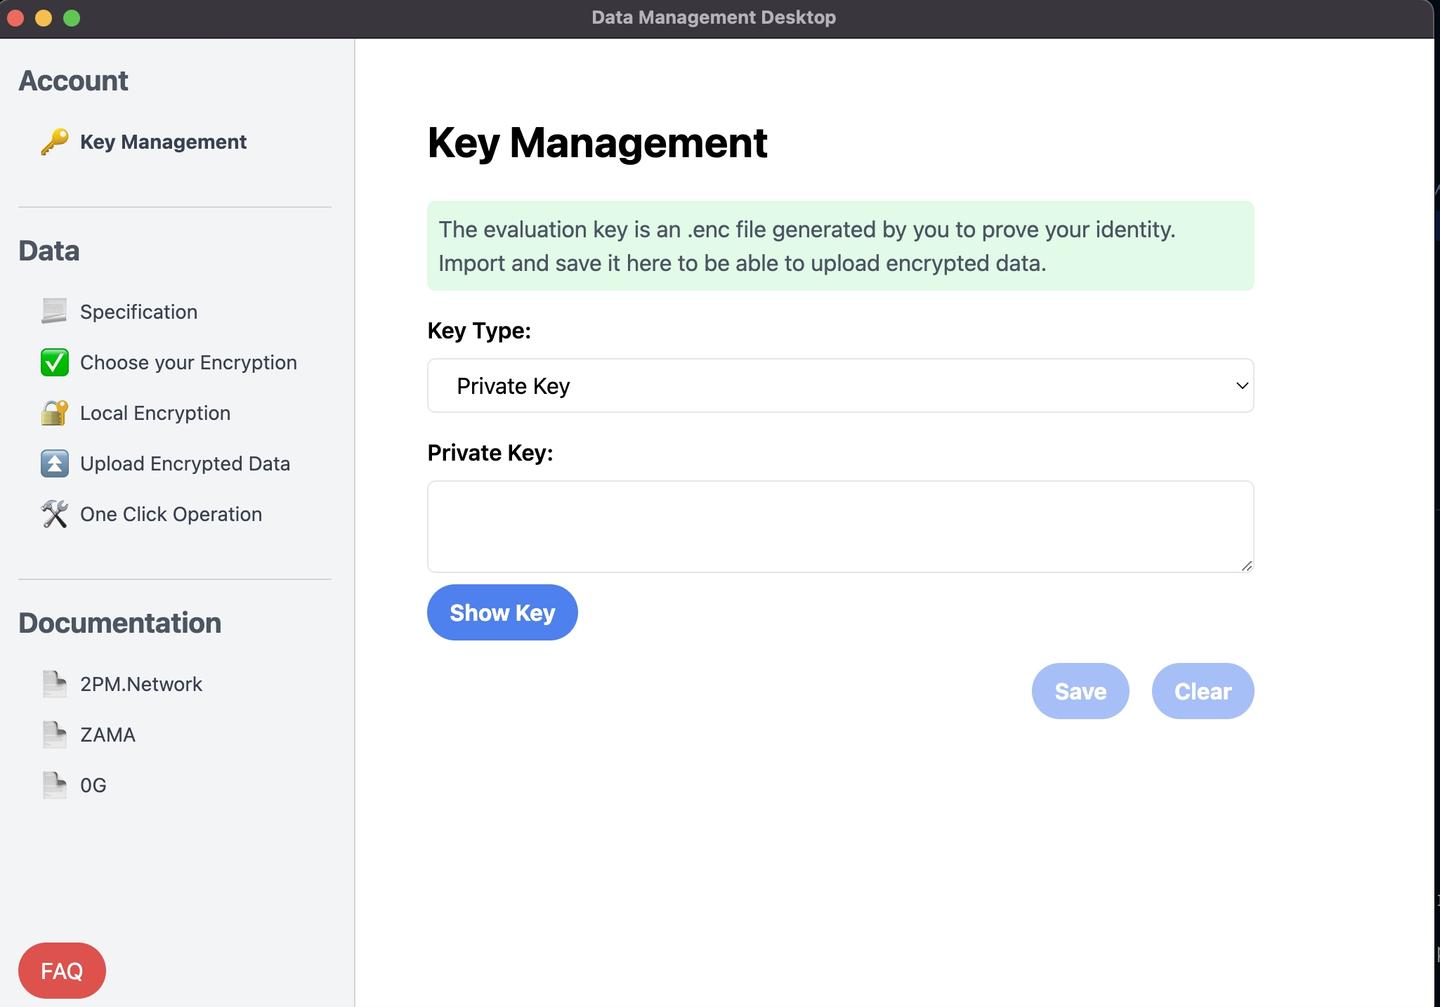This screenshot has width=1440, height=1007.
Task: Click the document icon next to 2PM.Network
Action: [54, 684]
